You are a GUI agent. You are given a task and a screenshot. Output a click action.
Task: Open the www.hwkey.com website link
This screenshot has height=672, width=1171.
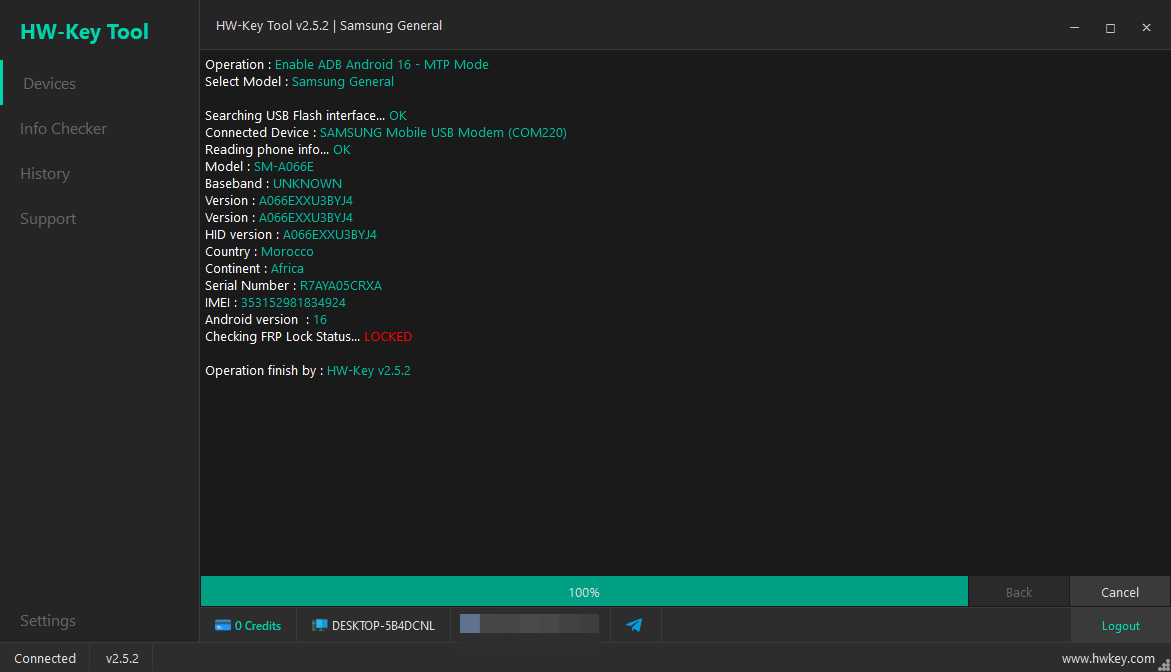(1108, 659)
